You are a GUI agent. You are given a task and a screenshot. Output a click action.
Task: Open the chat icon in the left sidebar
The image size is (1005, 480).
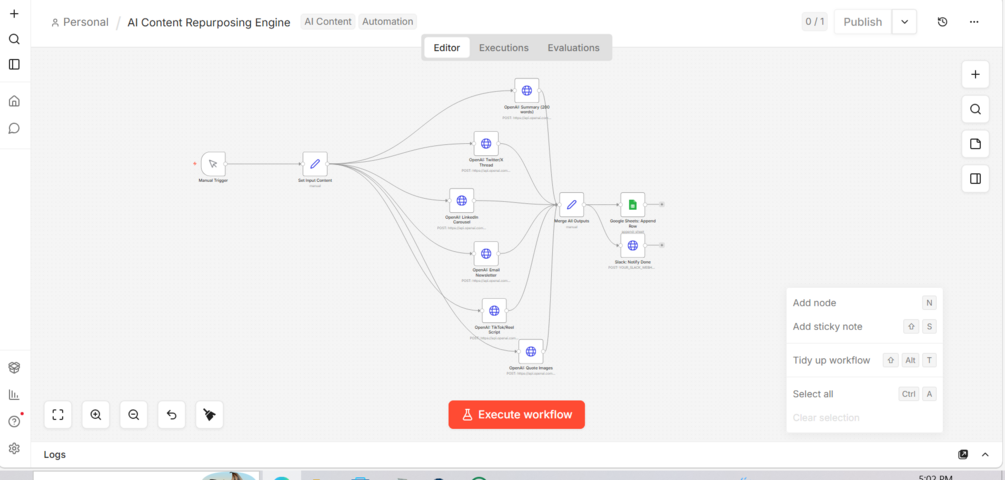[14, 128]
